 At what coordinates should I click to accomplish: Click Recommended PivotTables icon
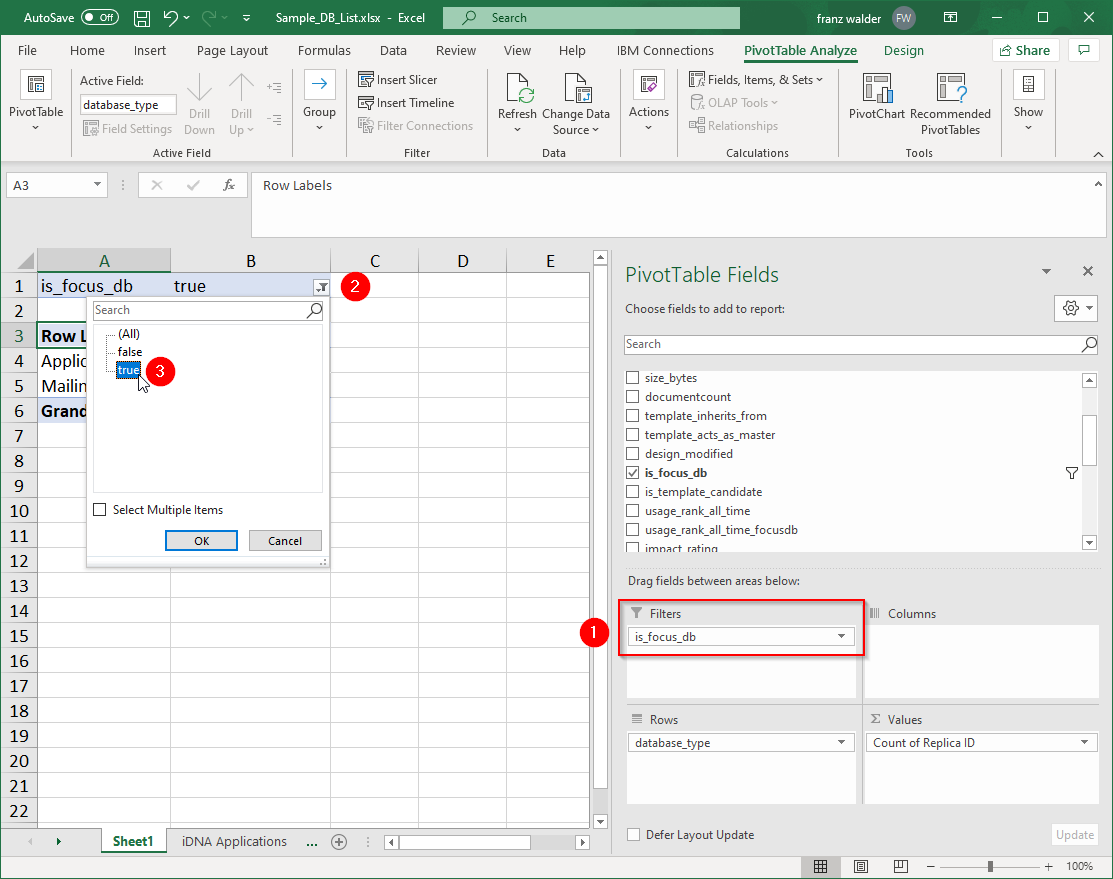click(949, 89)
